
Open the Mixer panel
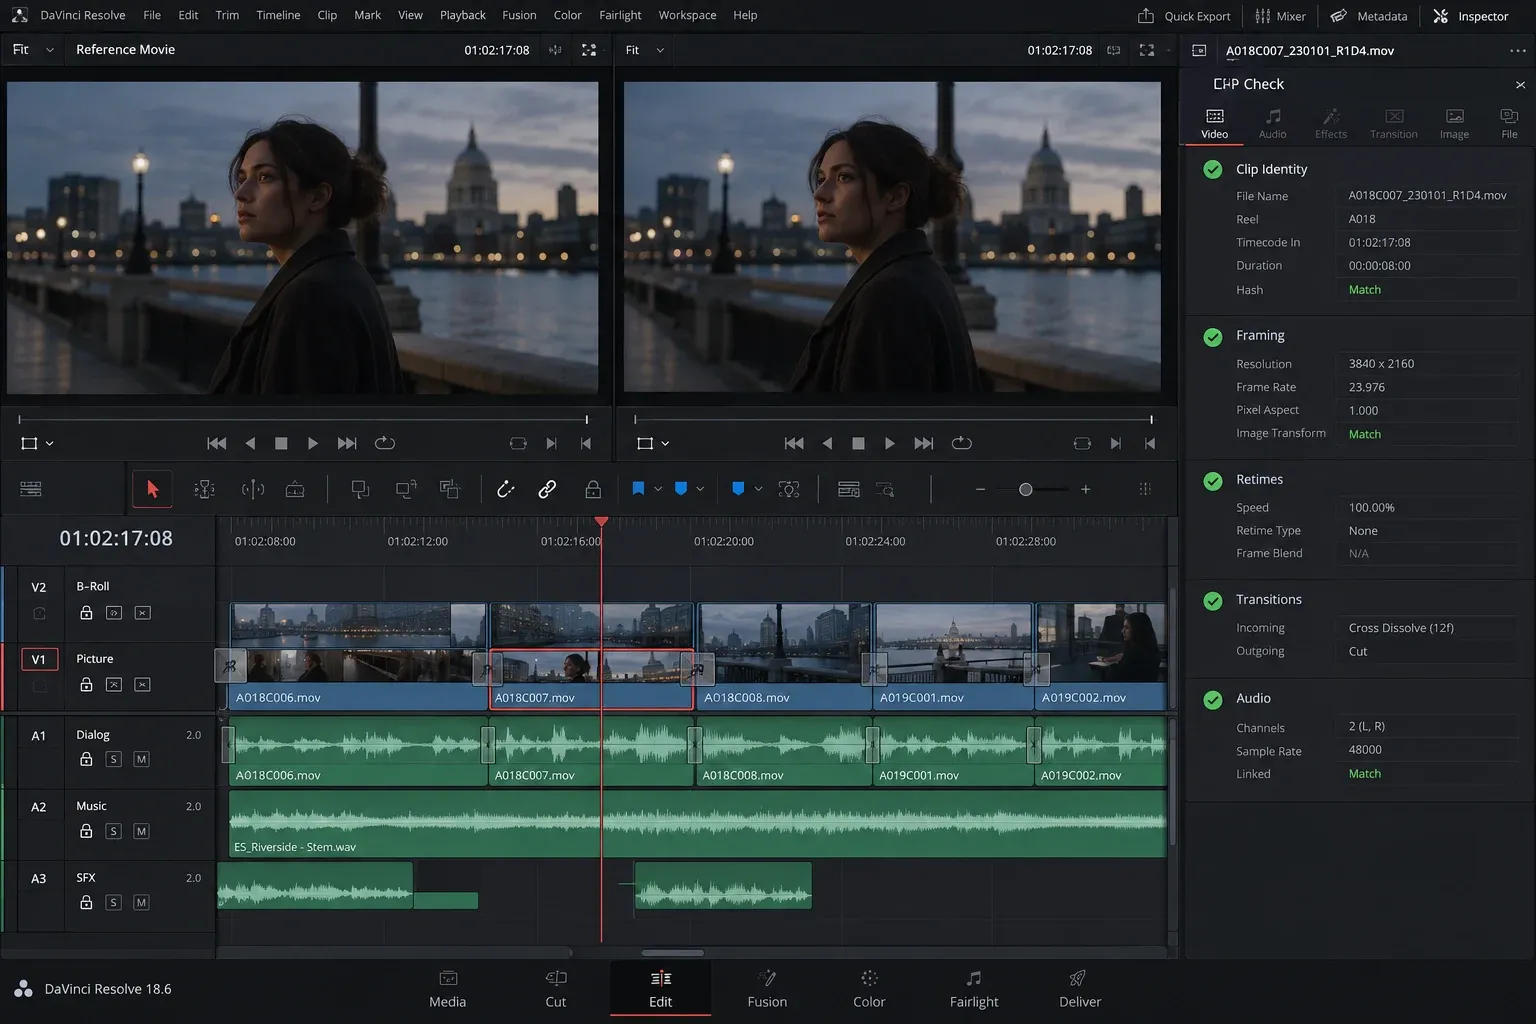click(x=1280, y=16)
